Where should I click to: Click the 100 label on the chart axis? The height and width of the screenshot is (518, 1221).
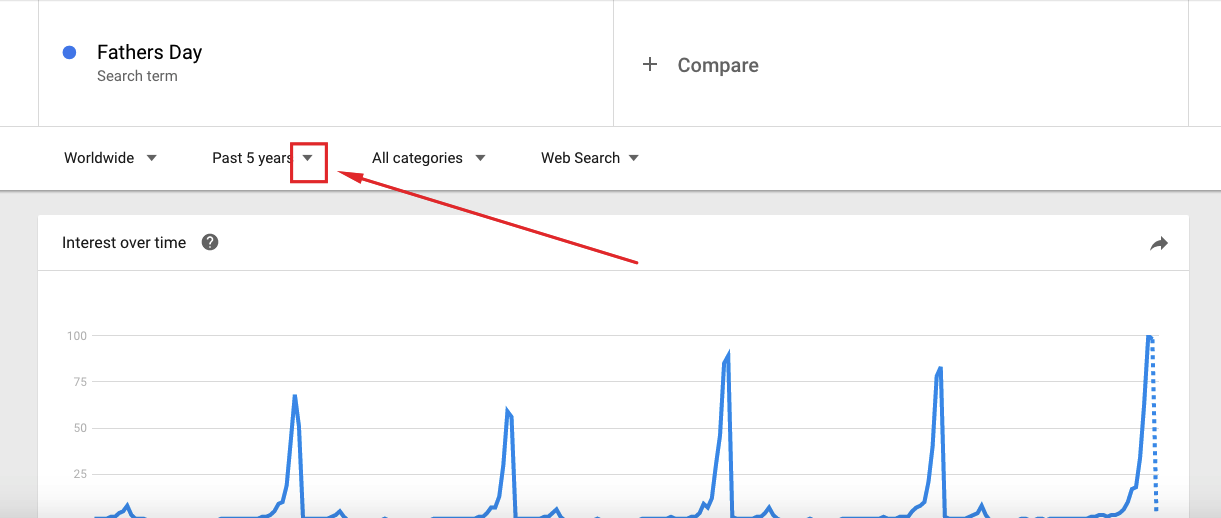pos(77,336)
